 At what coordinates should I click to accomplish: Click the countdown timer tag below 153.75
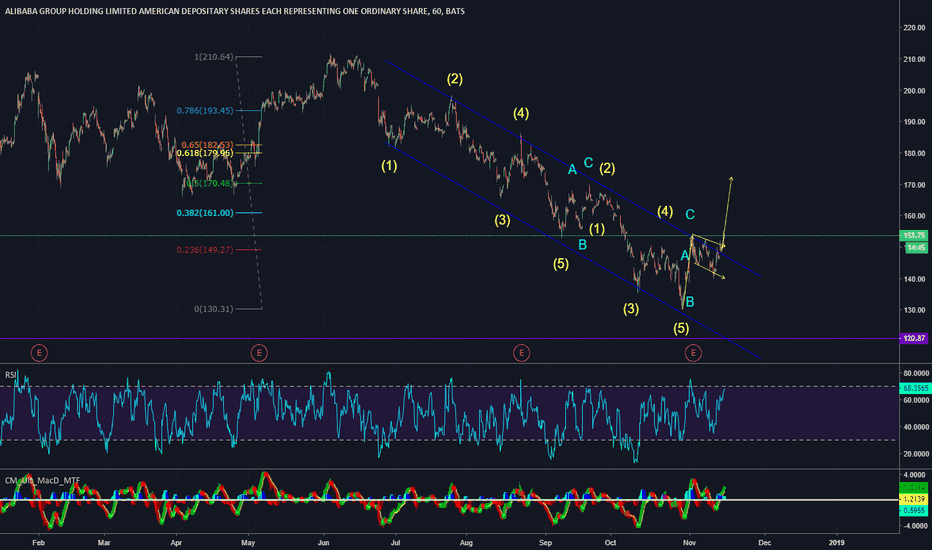915,247
